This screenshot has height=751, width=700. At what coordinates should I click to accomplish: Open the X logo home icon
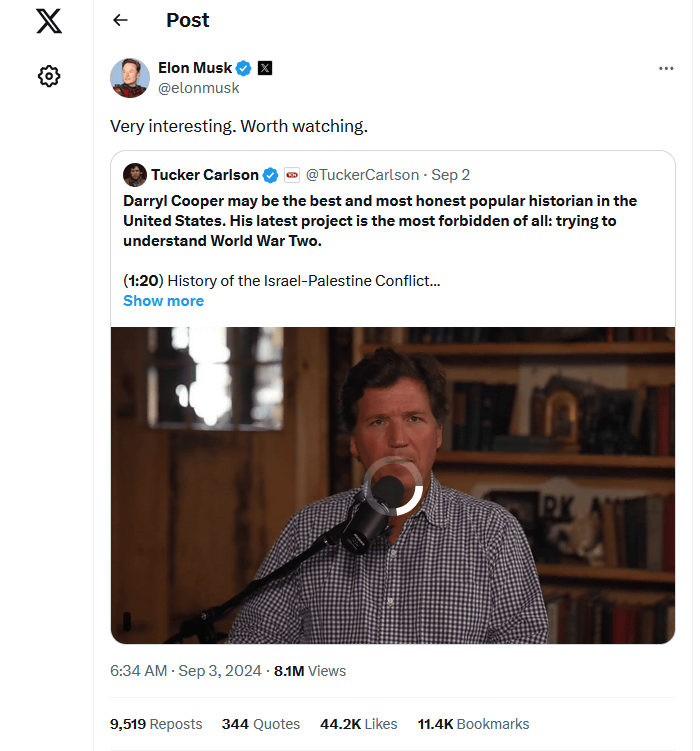point(49,20)
